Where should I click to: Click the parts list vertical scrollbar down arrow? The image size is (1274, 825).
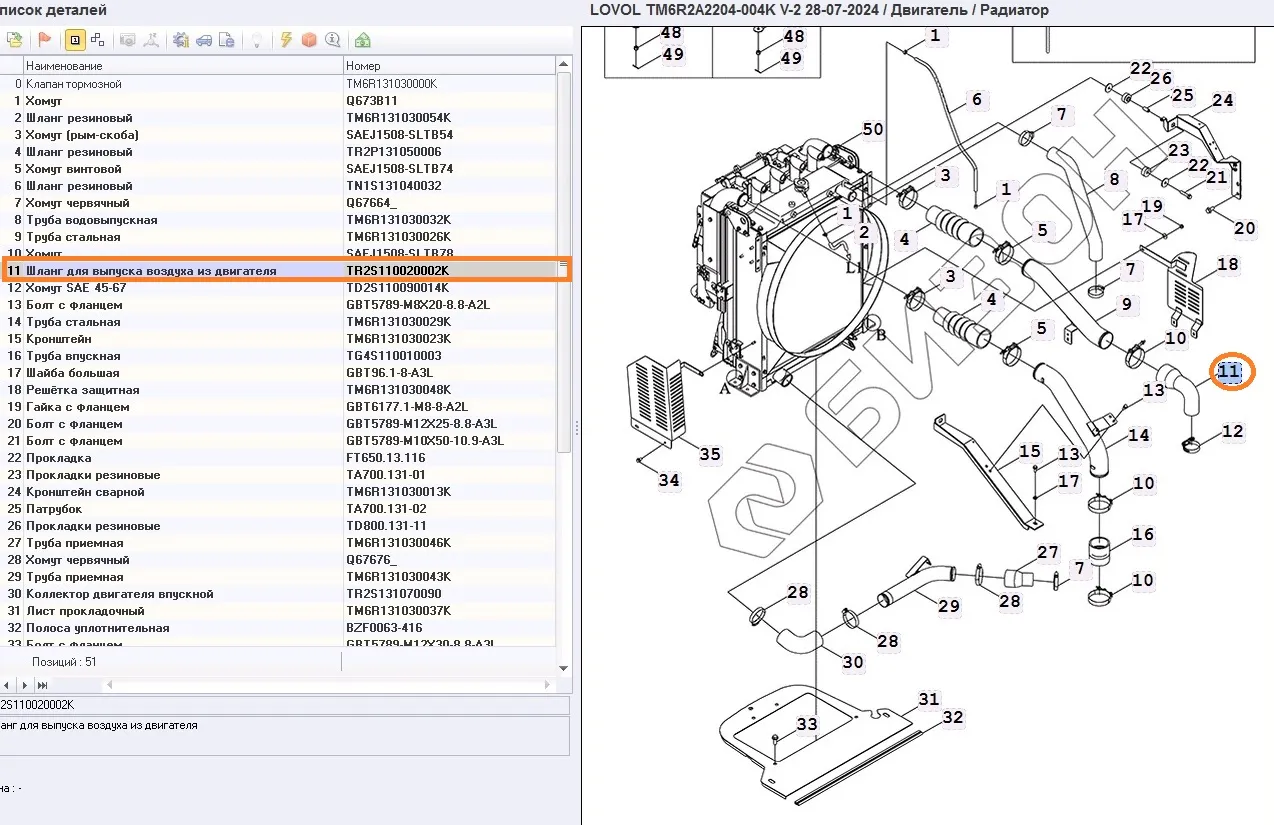(x=564, y=667)
